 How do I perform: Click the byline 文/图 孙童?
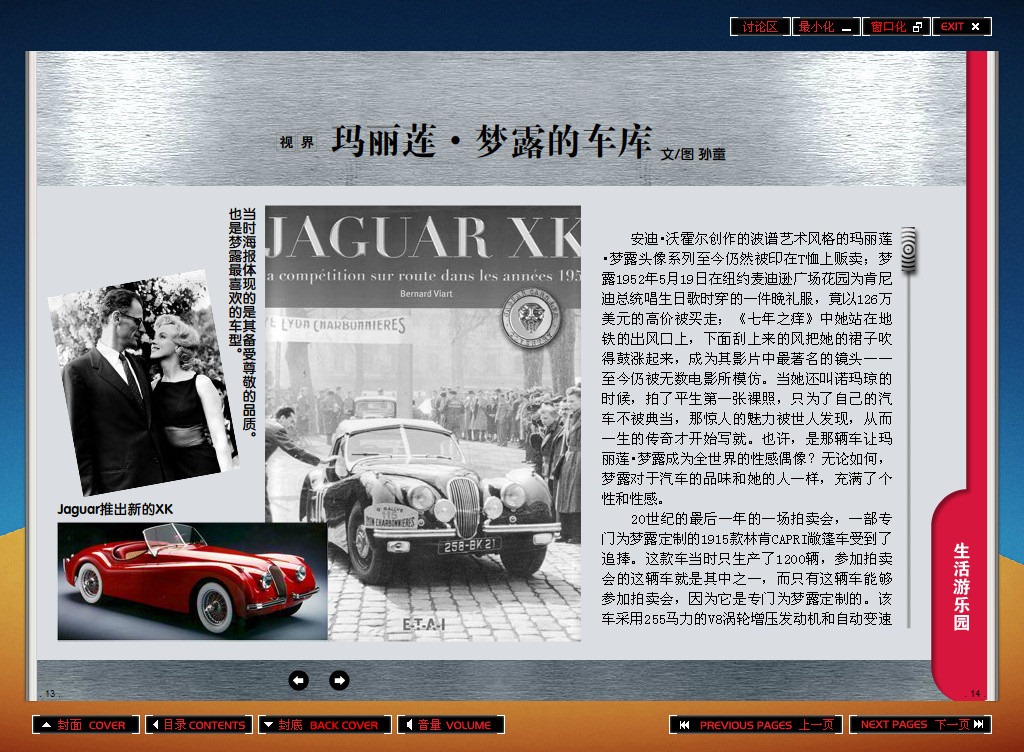pyautogui.click(x=693, y=154)
